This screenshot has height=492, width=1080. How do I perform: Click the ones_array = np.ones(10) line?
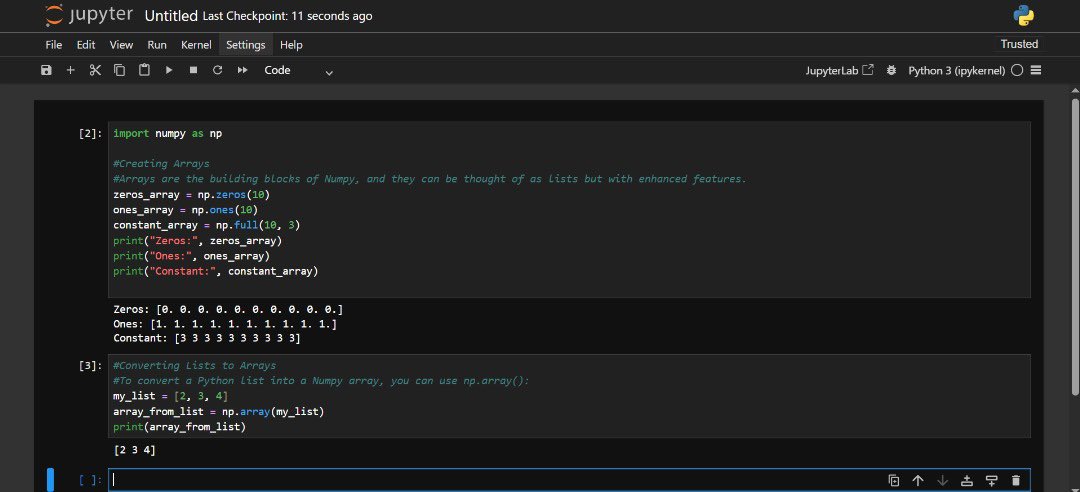[185, 209]
